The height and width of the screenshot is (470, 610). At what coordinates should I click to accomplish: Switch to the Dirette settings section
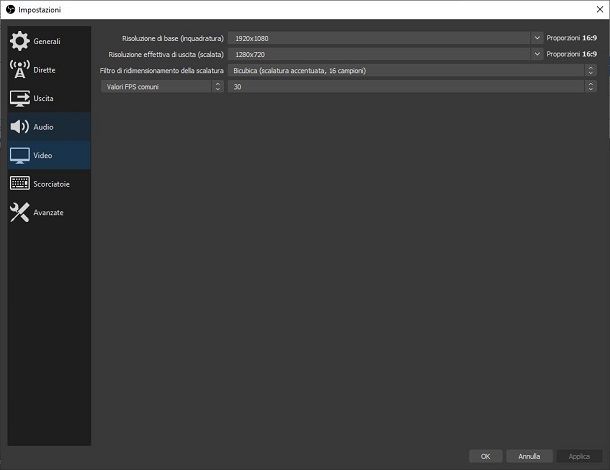49,70
